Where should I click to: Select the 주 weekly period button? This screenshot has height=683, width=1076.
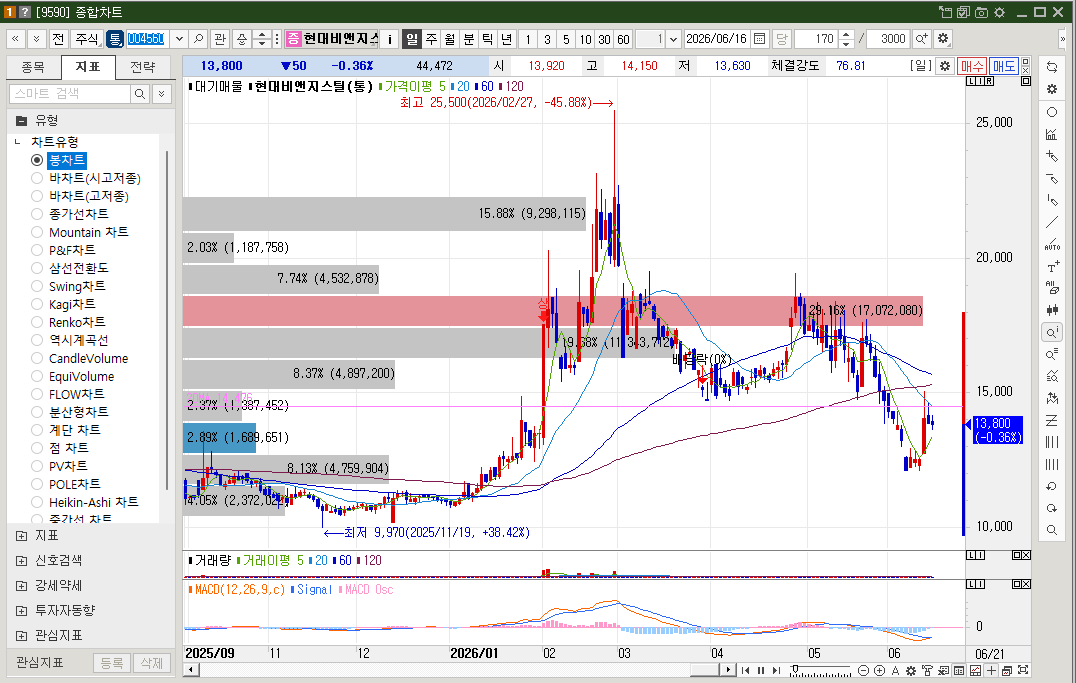point(431,39)
